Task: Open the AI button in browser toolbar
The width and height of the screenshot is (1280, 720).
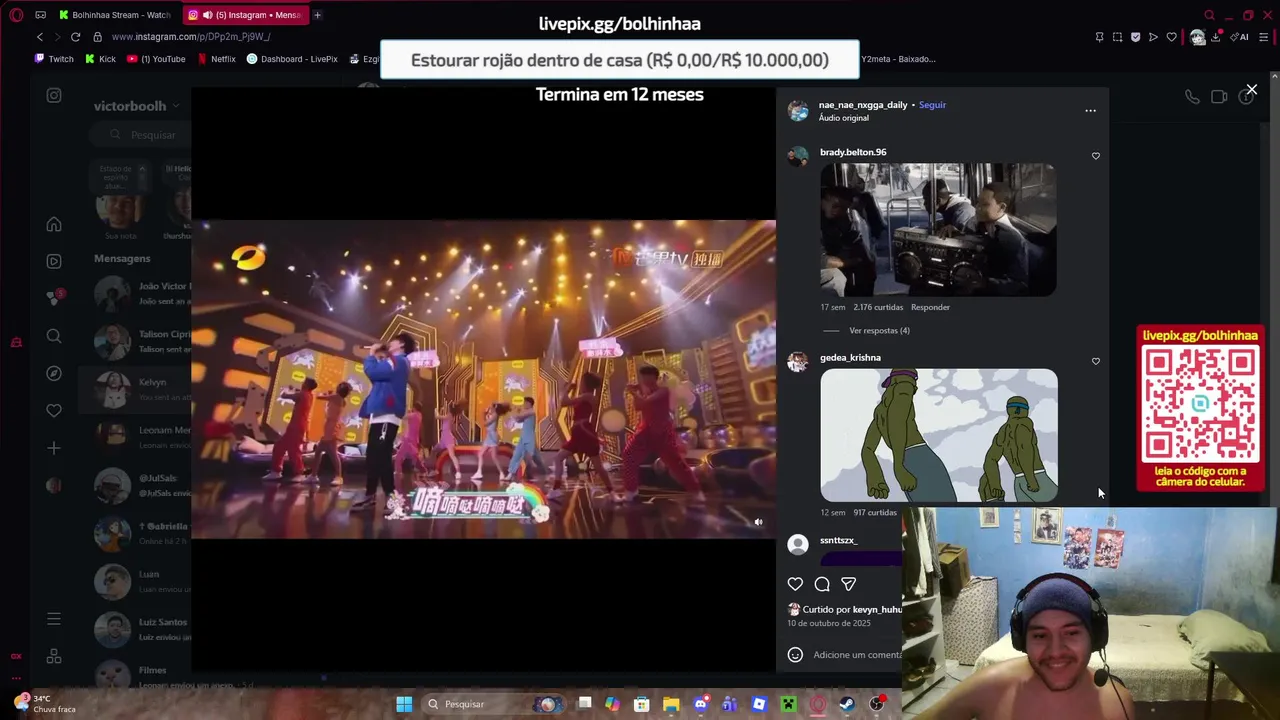Action: pyautogui.click(x=1240, y=37)
